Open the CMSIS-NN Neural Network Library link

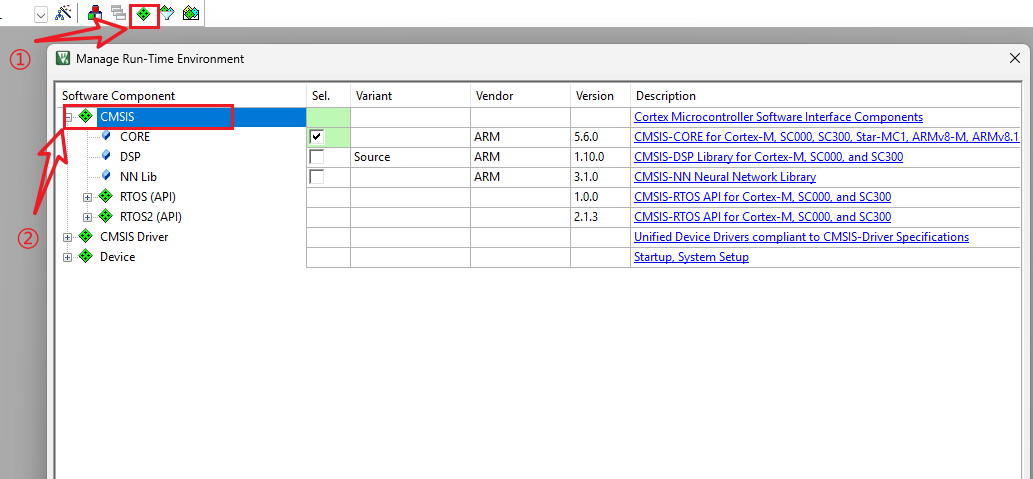[725, 177]
